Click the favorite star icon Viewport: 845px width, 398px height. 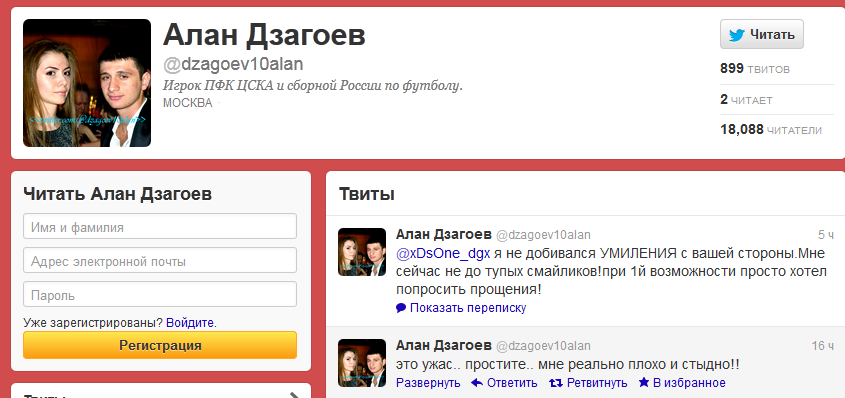tap(644, 382)
